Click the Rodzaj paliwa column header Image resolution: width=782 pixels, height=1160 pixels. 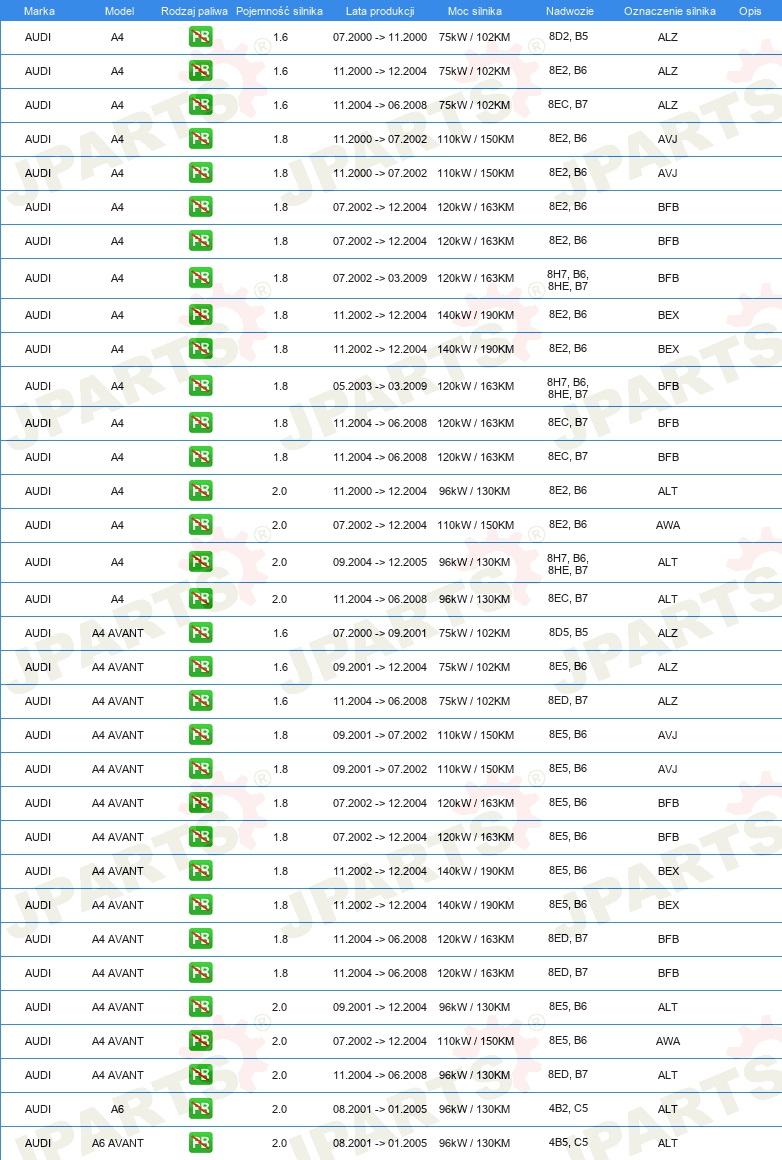click(x=195, y=11)
